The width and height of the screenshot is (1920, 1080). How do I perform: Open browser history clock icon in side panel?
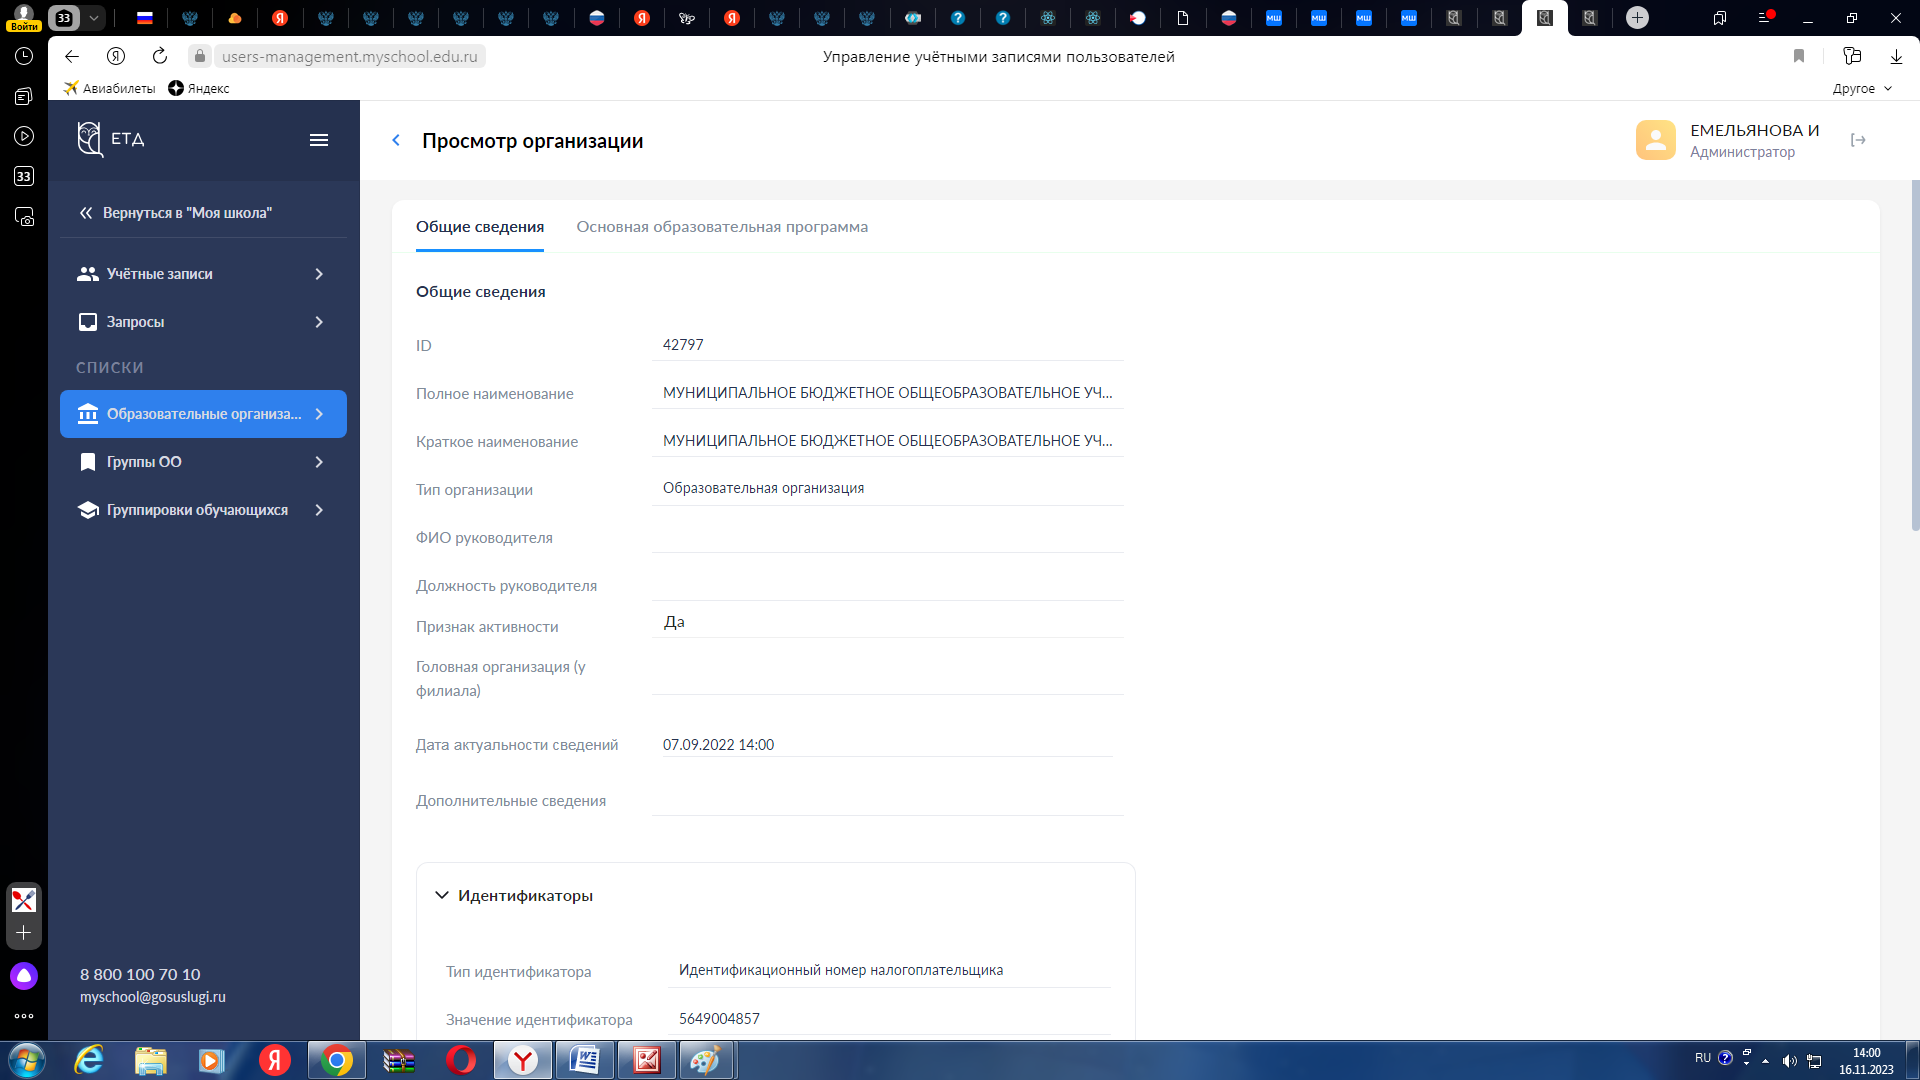(x=24, y=56)
